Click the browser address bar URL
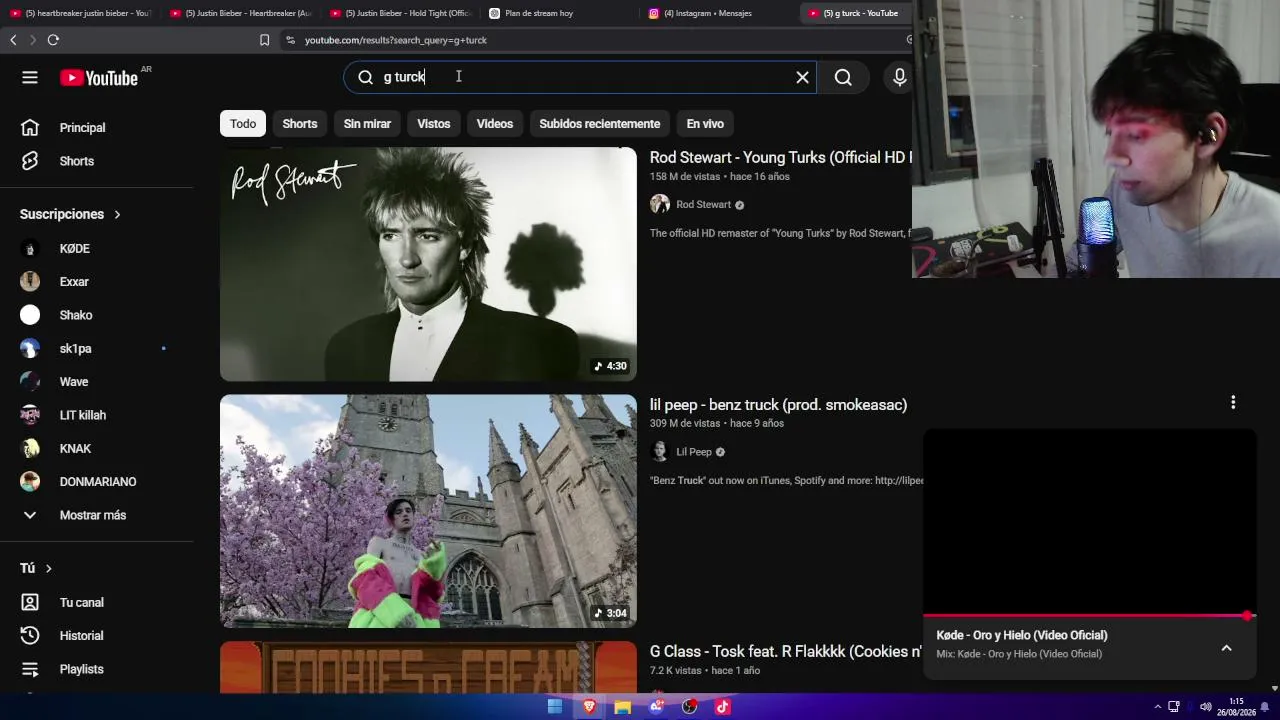The image size is (1280, 720). (396, 40)
